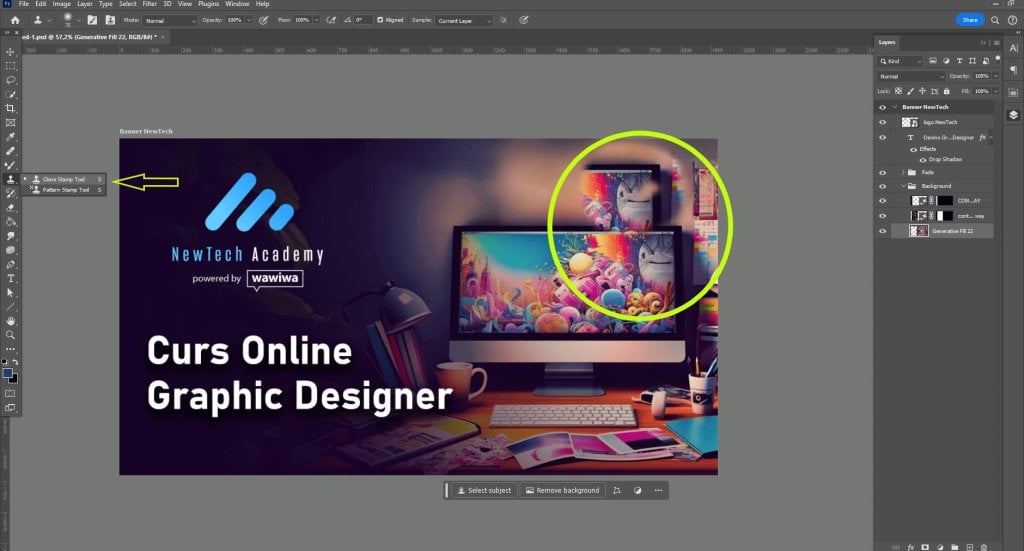The image size is (1024, 551).
Task: Toggle the Brush Settings panel icon
Action: point(92,20)
